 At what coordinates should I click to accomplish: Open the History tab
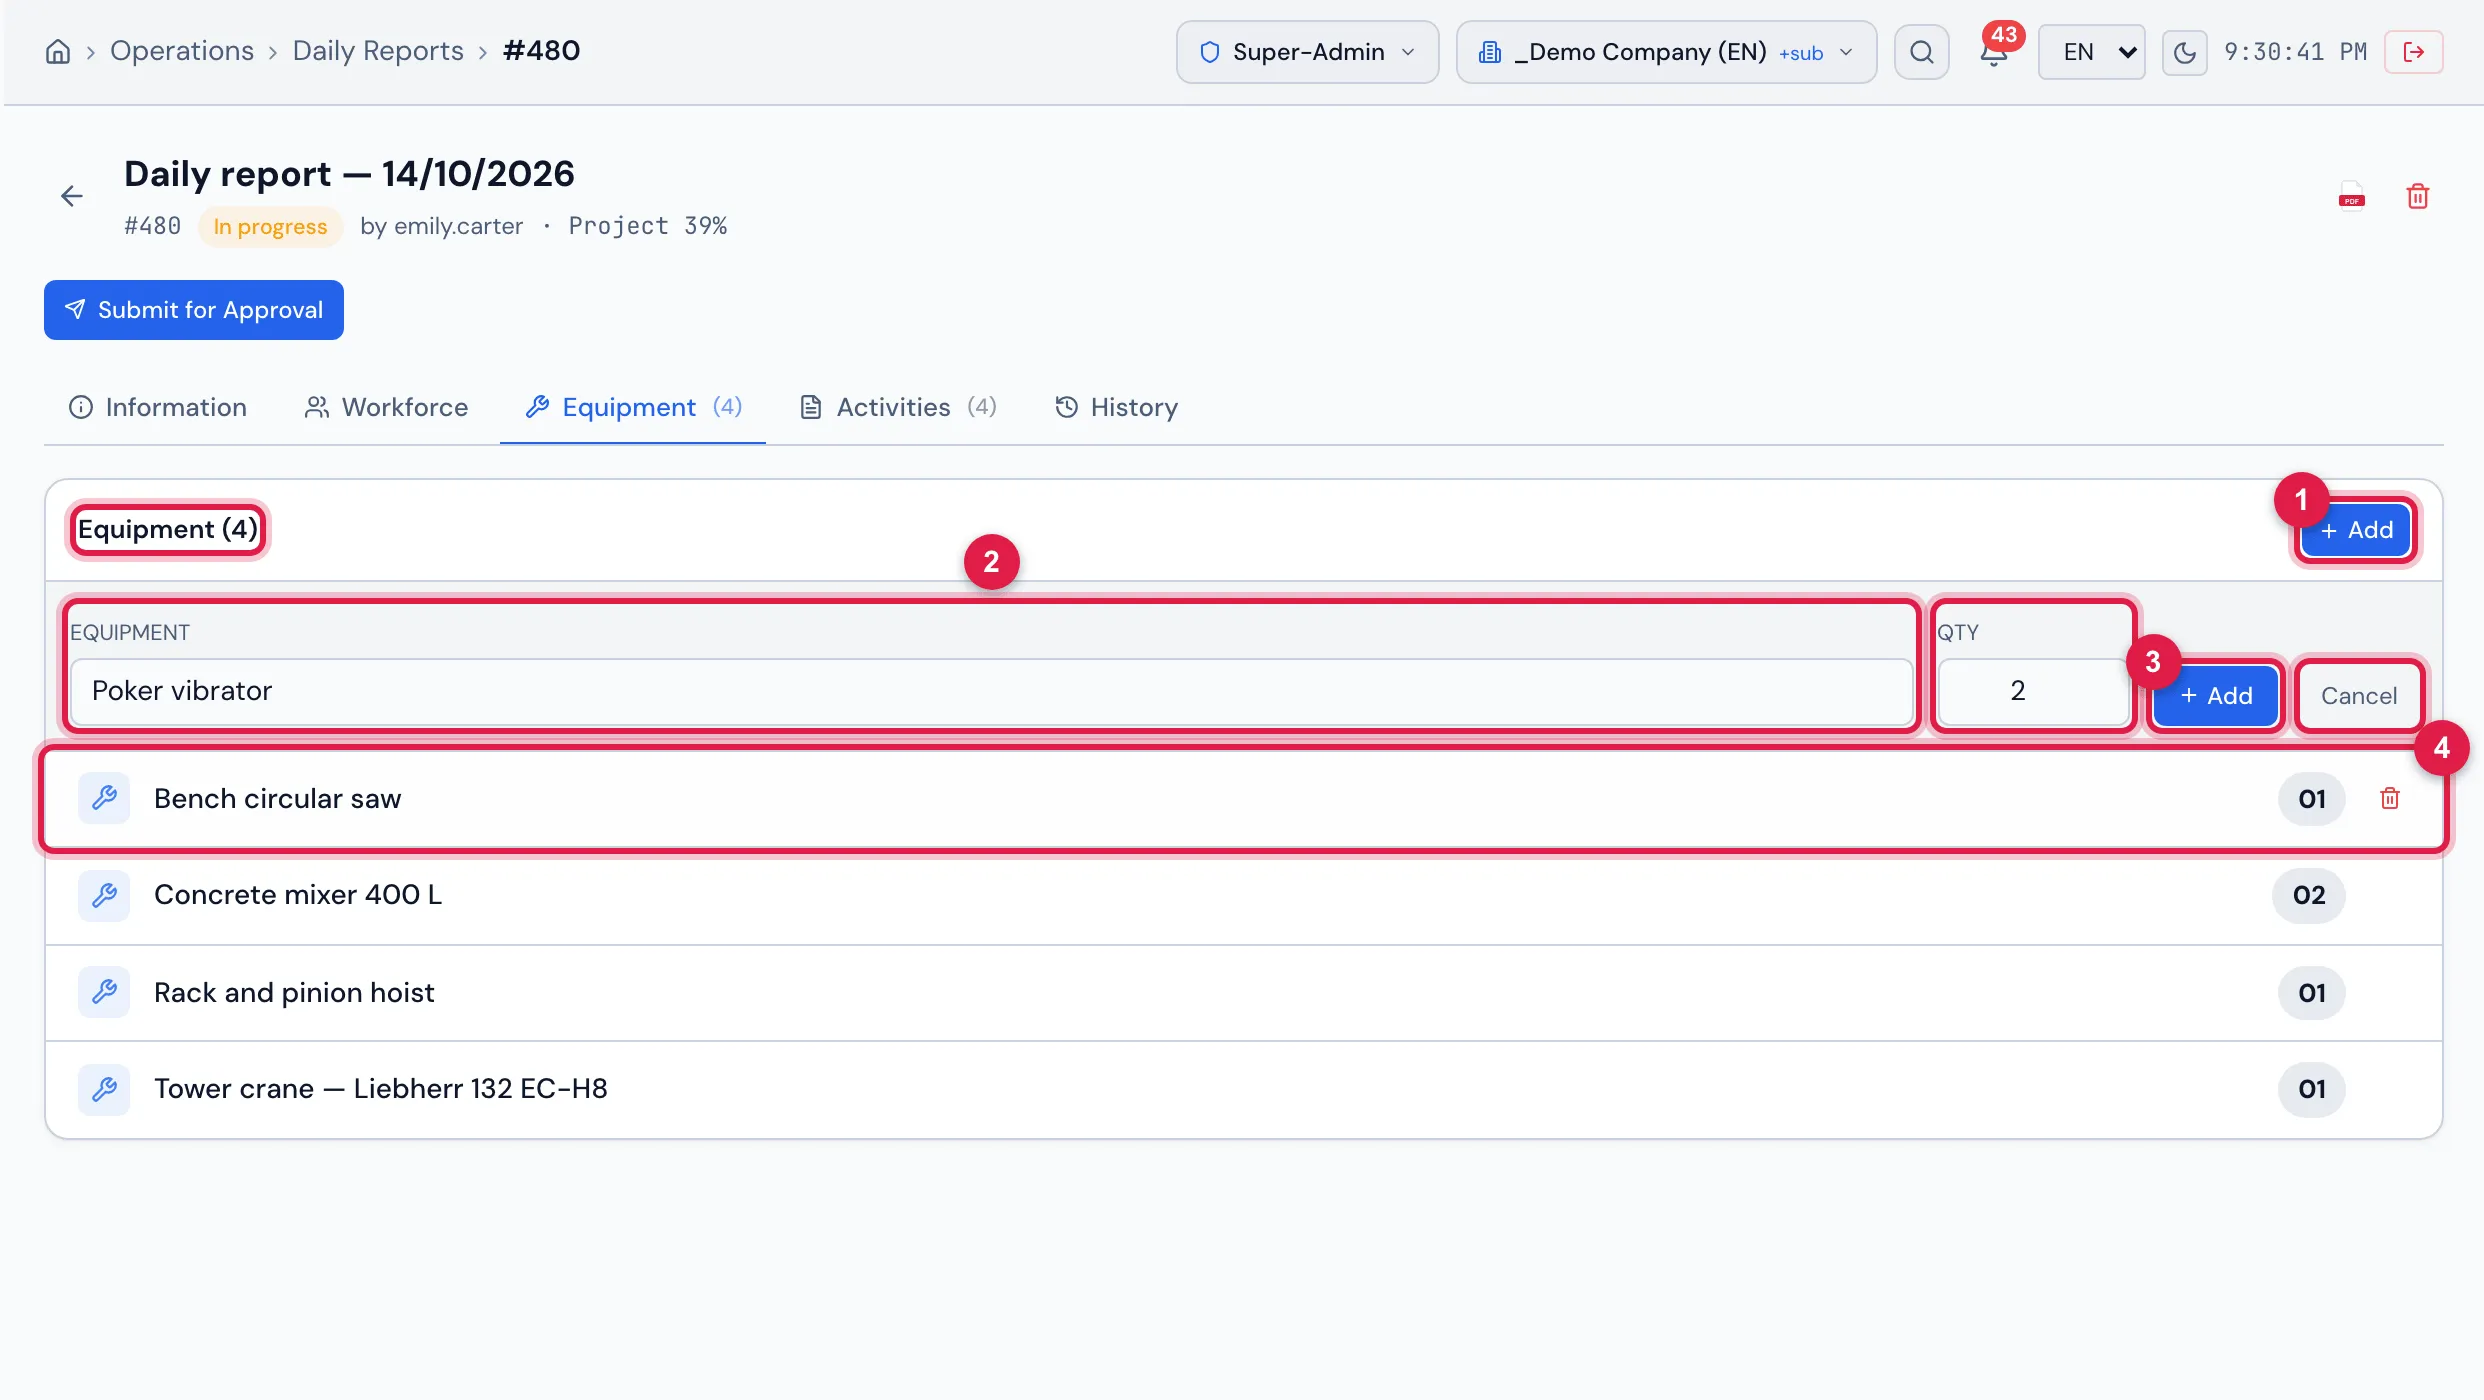tap(1116, 407)
